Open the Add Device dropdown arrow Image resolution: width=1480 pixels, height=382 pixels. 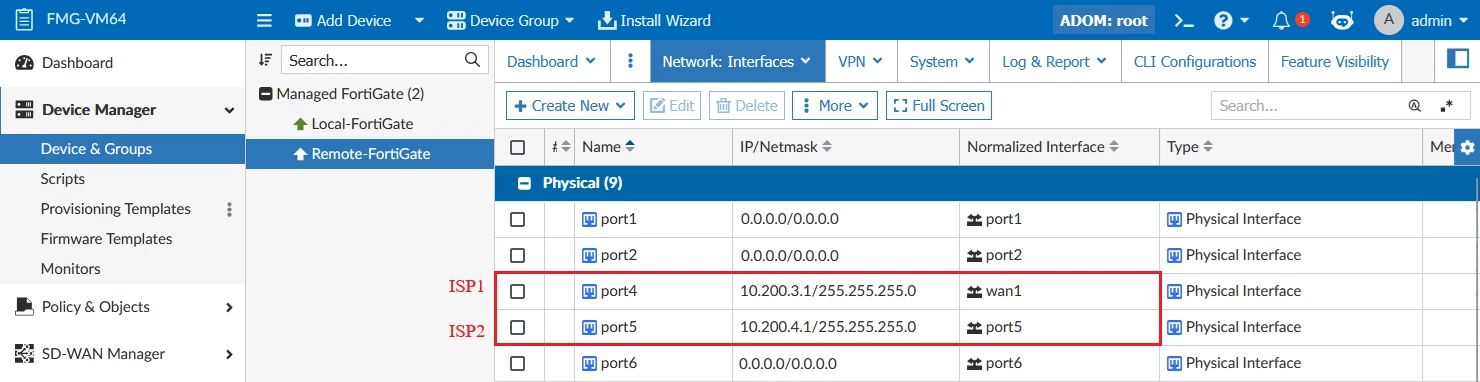point(419,20)
